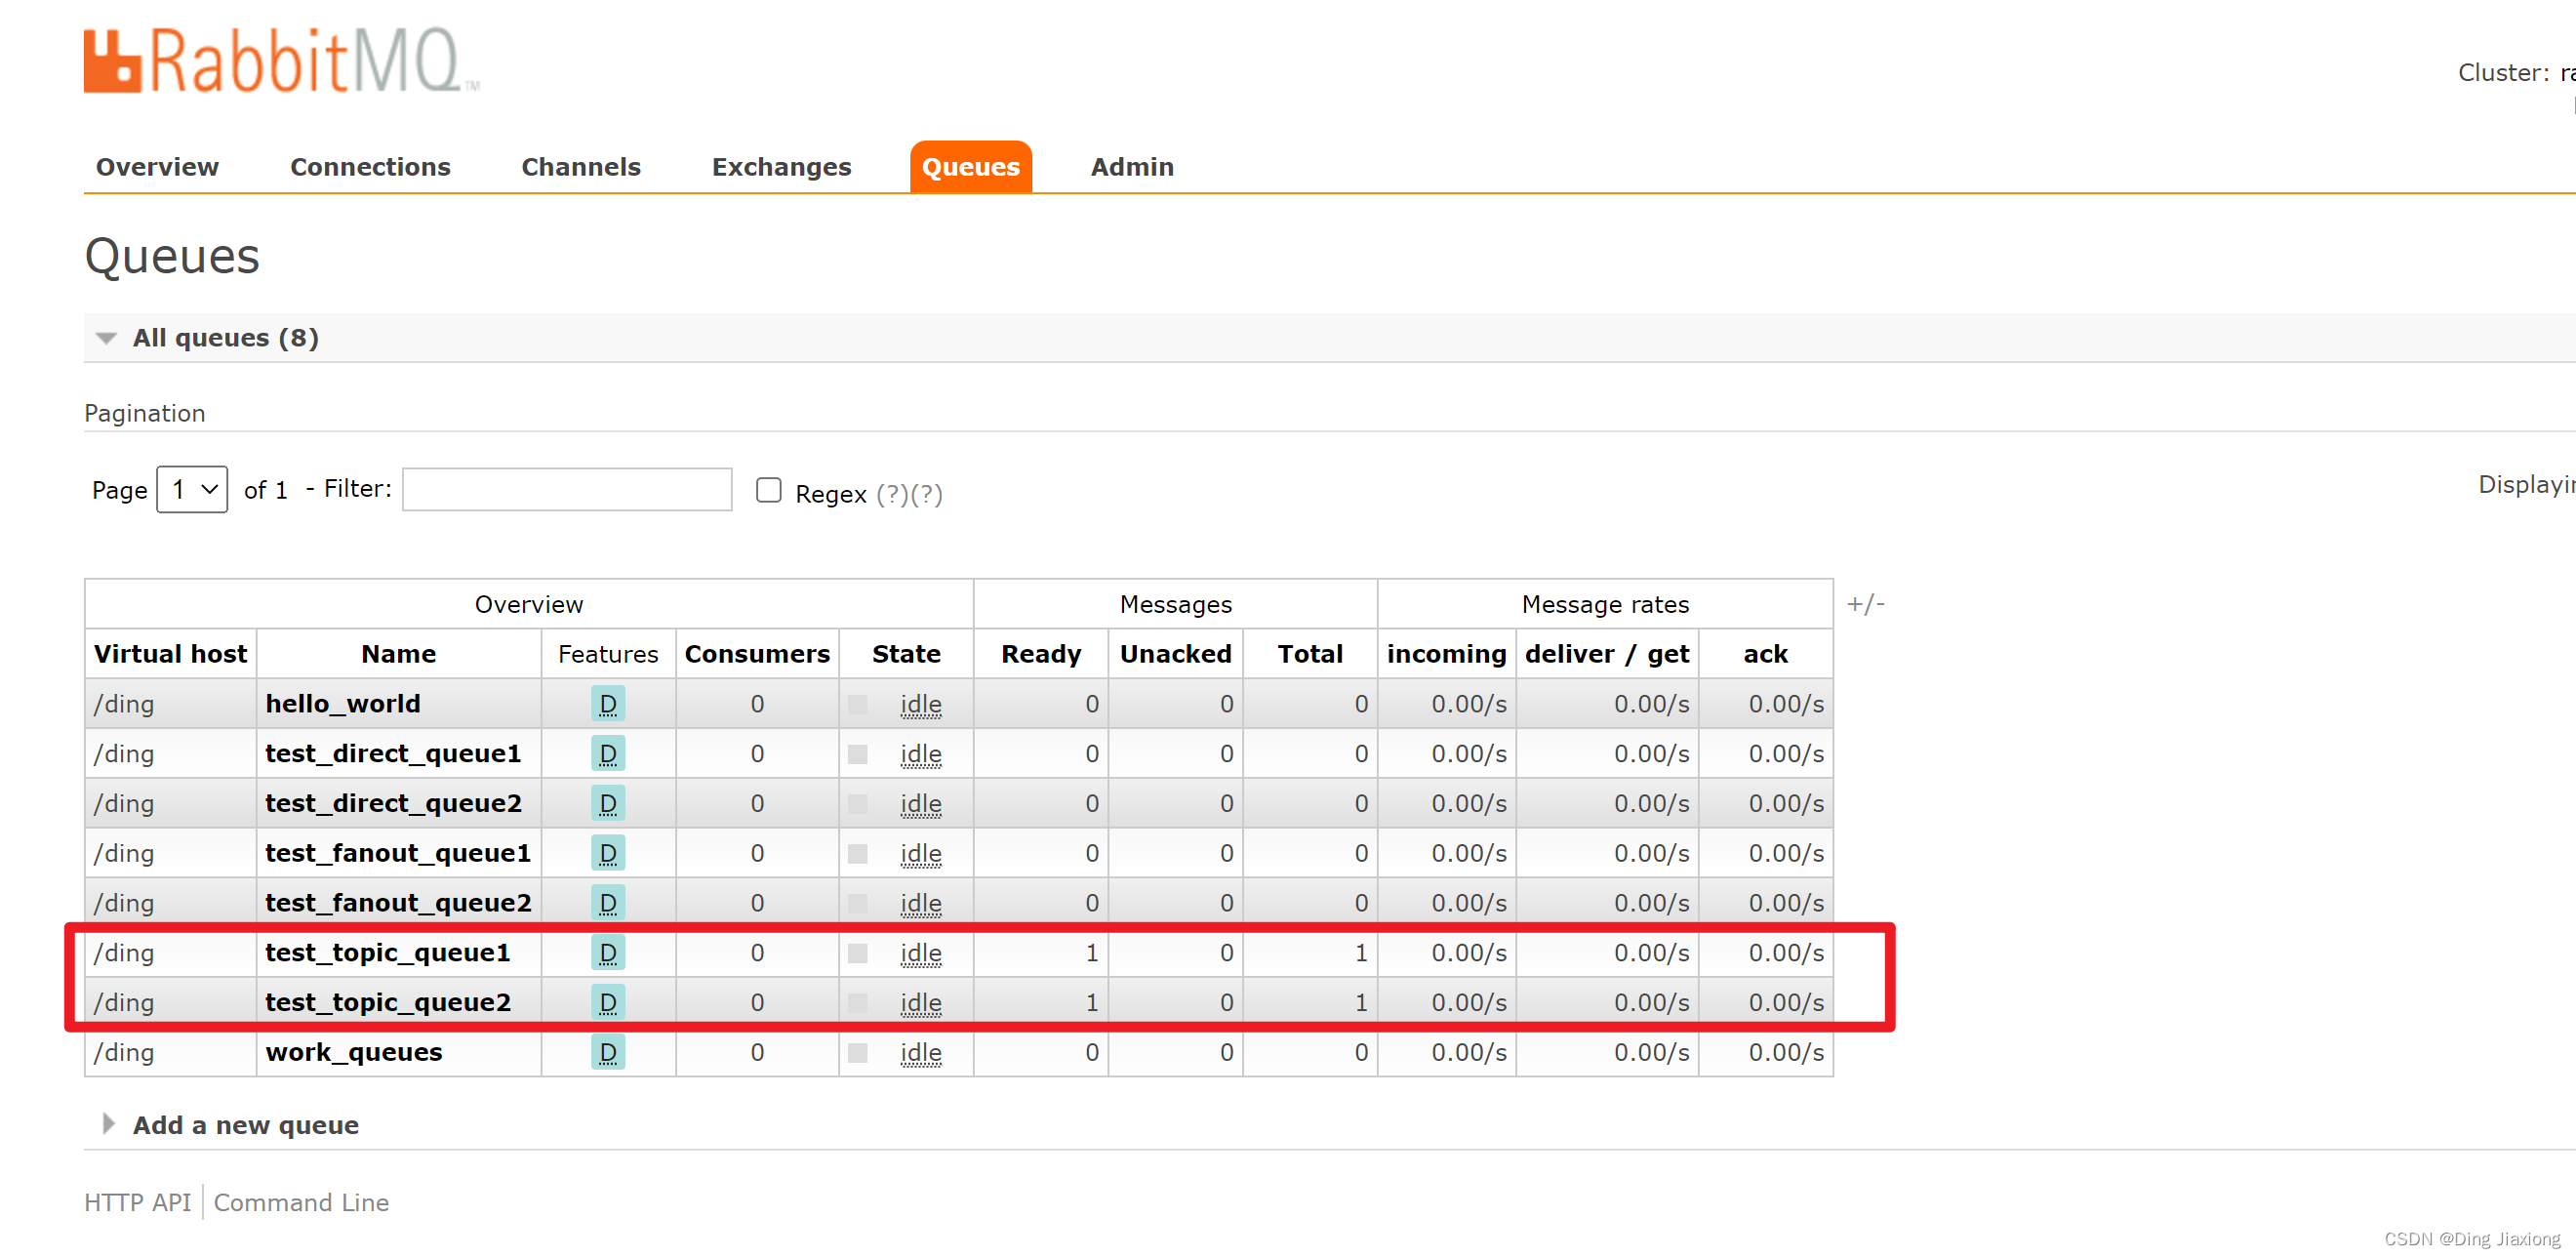
Task: Open the Page number dropdown
Action: 192,490
